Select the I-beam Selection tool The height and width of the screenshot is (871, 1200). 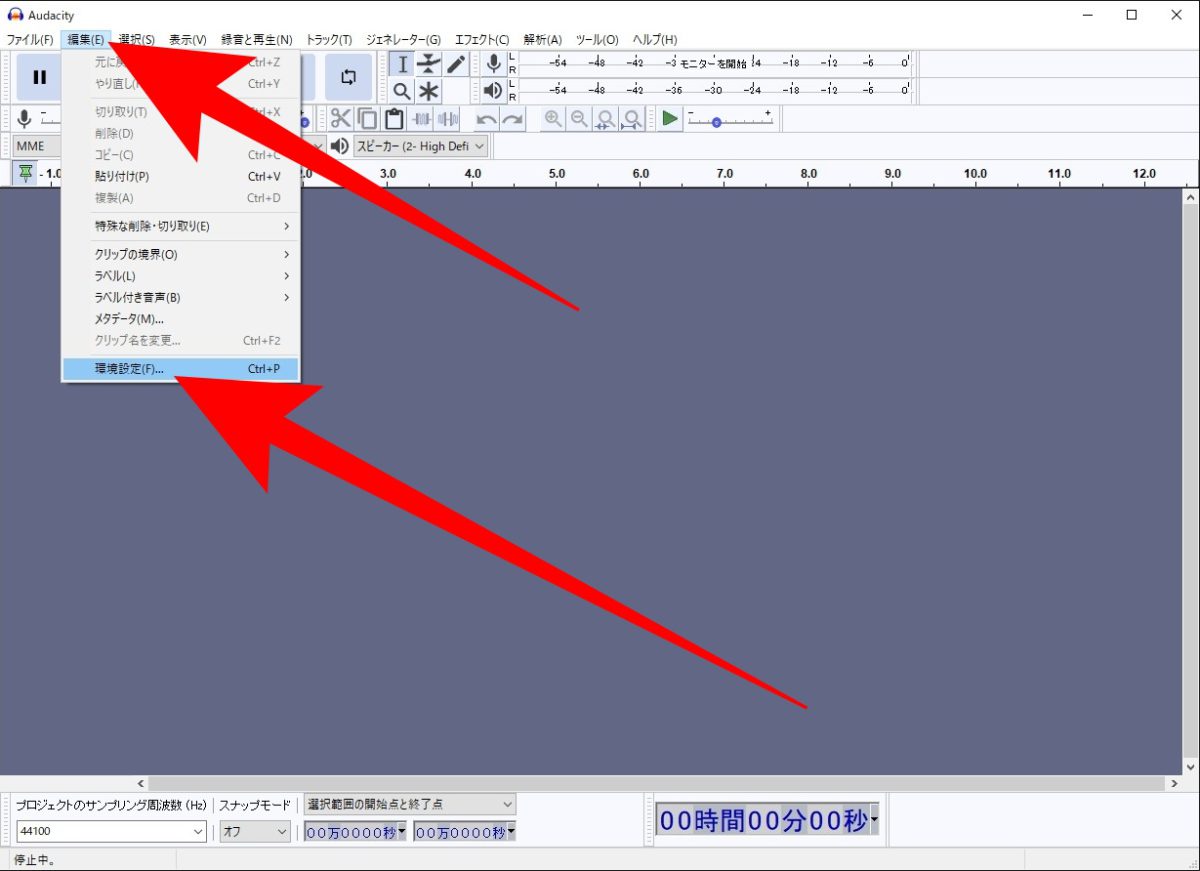tap(402, 64)
